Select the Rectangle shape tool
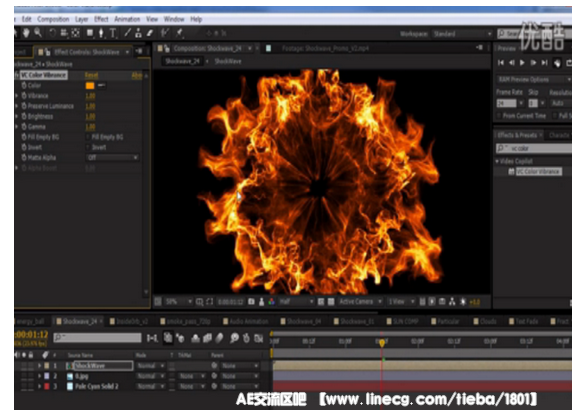 (x=90, y=33)
